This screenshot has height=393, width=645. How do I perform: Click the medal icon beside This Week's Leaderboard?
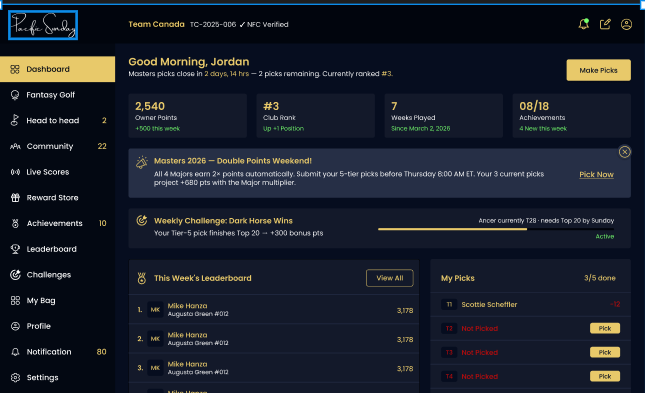click(142, 279)
